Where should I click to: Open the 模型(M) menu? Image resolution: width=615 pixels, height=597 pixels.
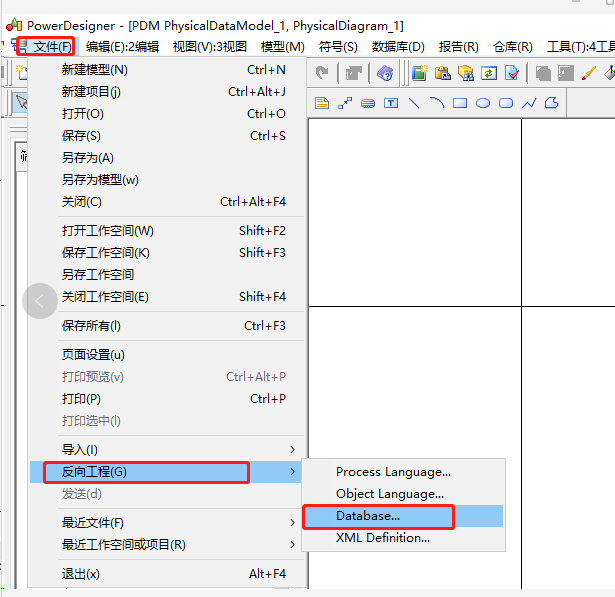(x=283, y=47)
